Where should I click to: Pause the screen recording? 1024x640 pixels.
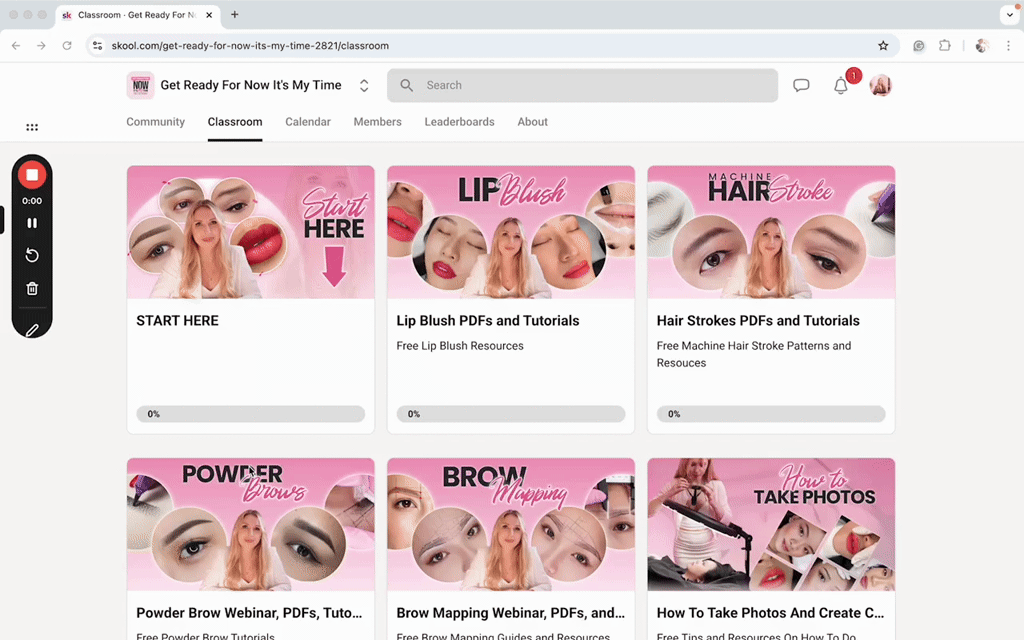32,223
